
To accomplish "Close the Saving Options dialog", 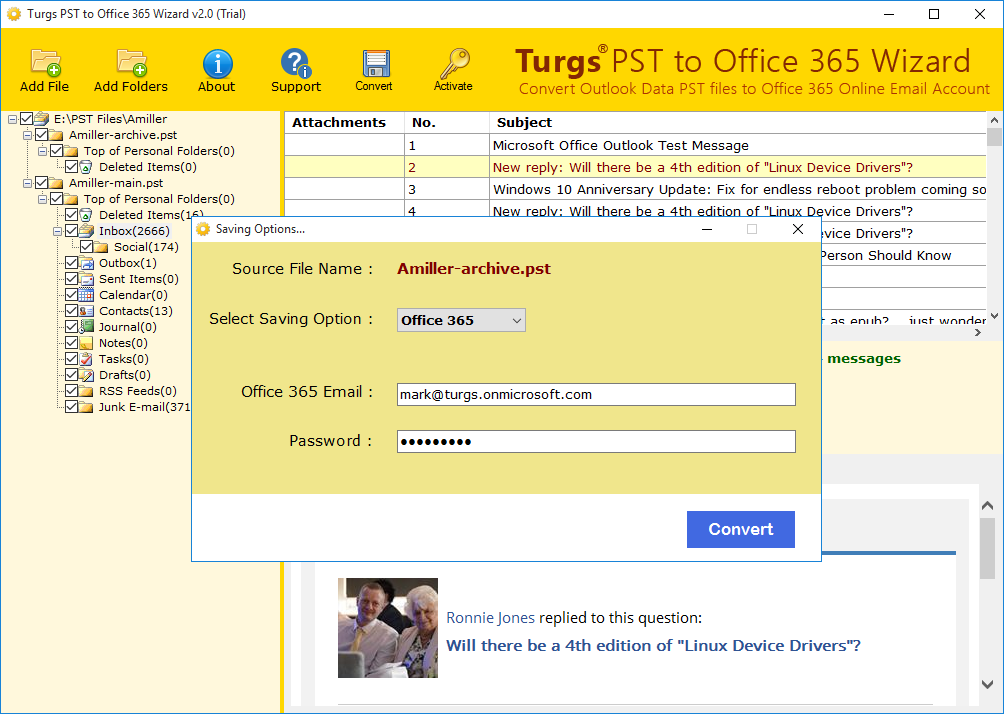I will click(798, 229).
